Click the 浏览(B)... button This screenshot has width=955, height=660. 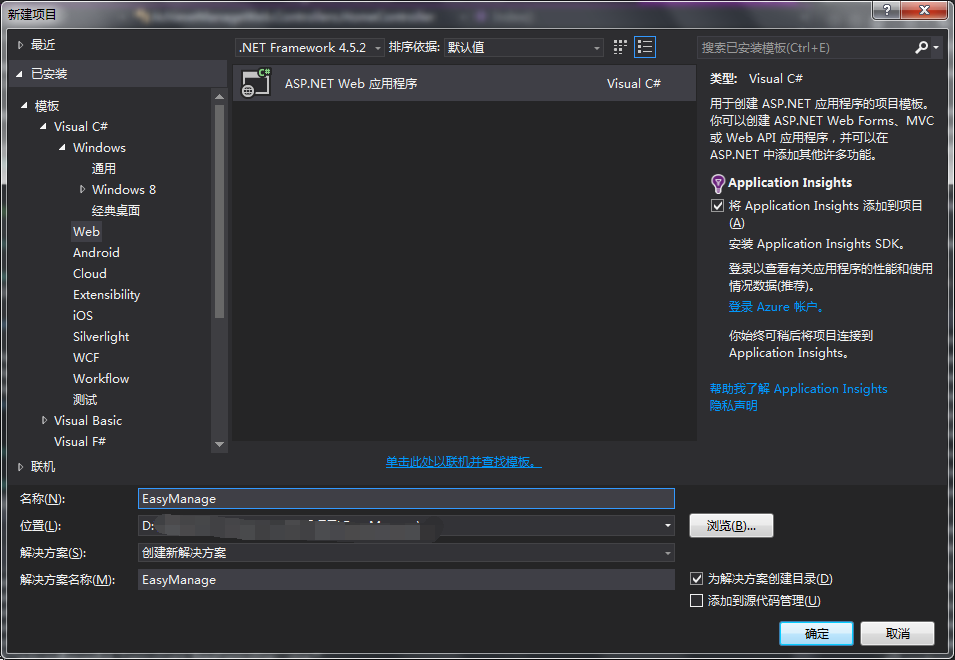point(731,525)
